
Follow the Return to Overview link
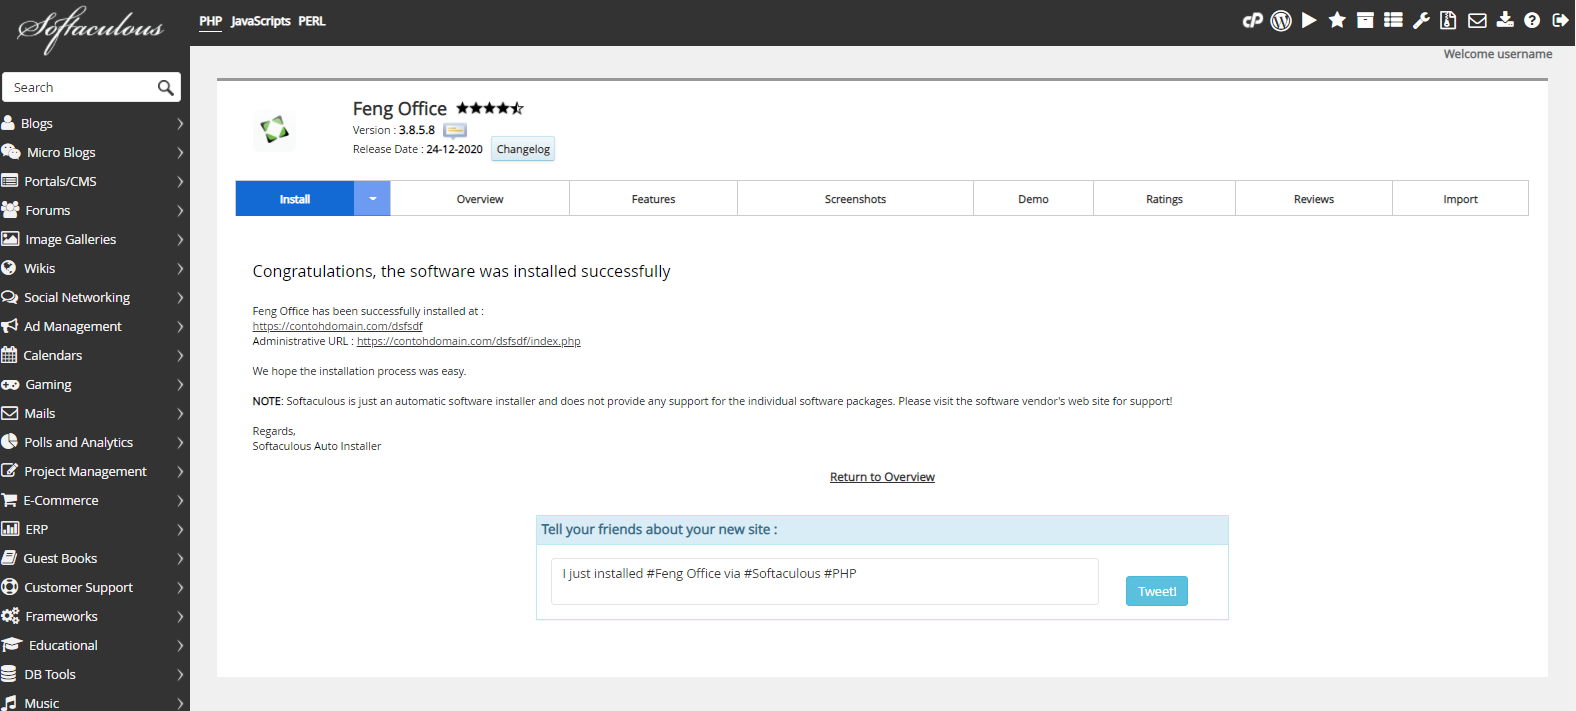(x=882, y=477)
